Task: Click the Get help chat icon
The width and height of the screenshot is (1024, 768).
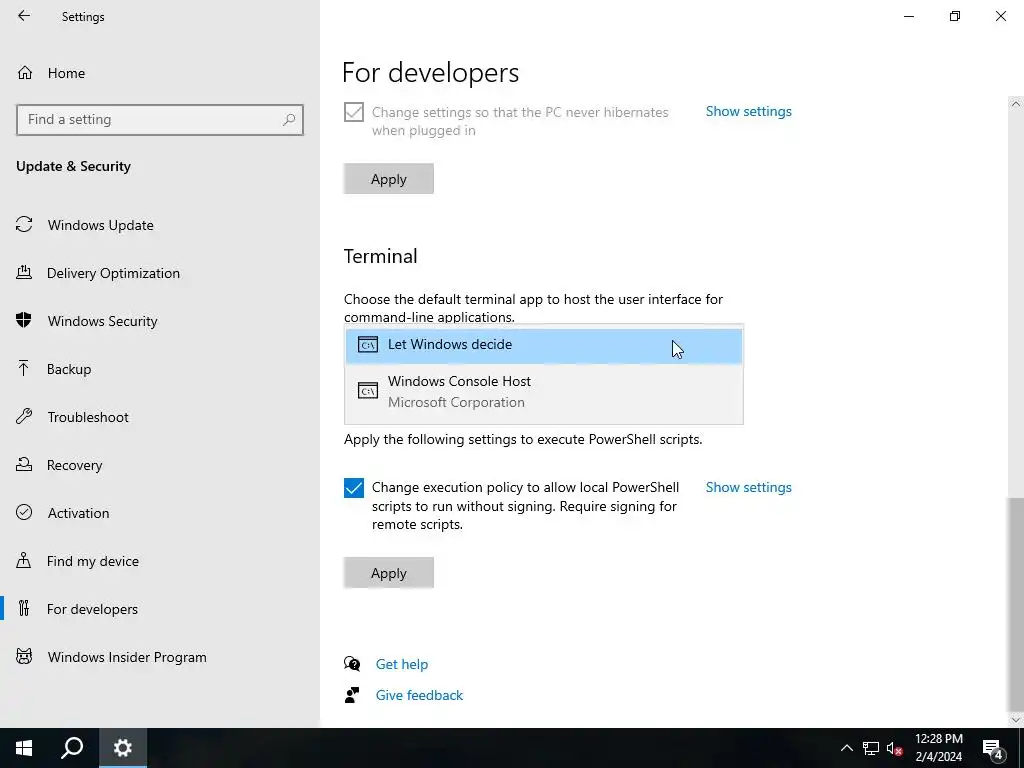Action: (x=352, y=664)
